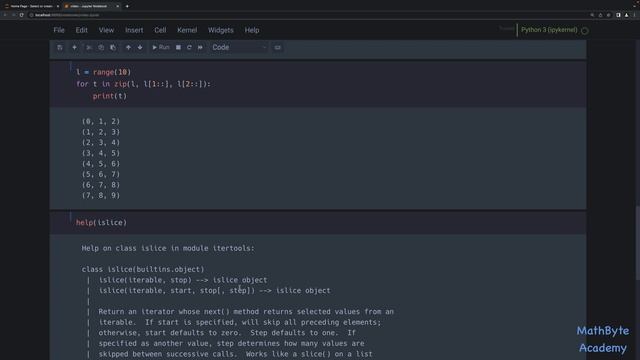640x360 pixels.
Task: Interrupt the kernel with the stop square
Action: 178,47
